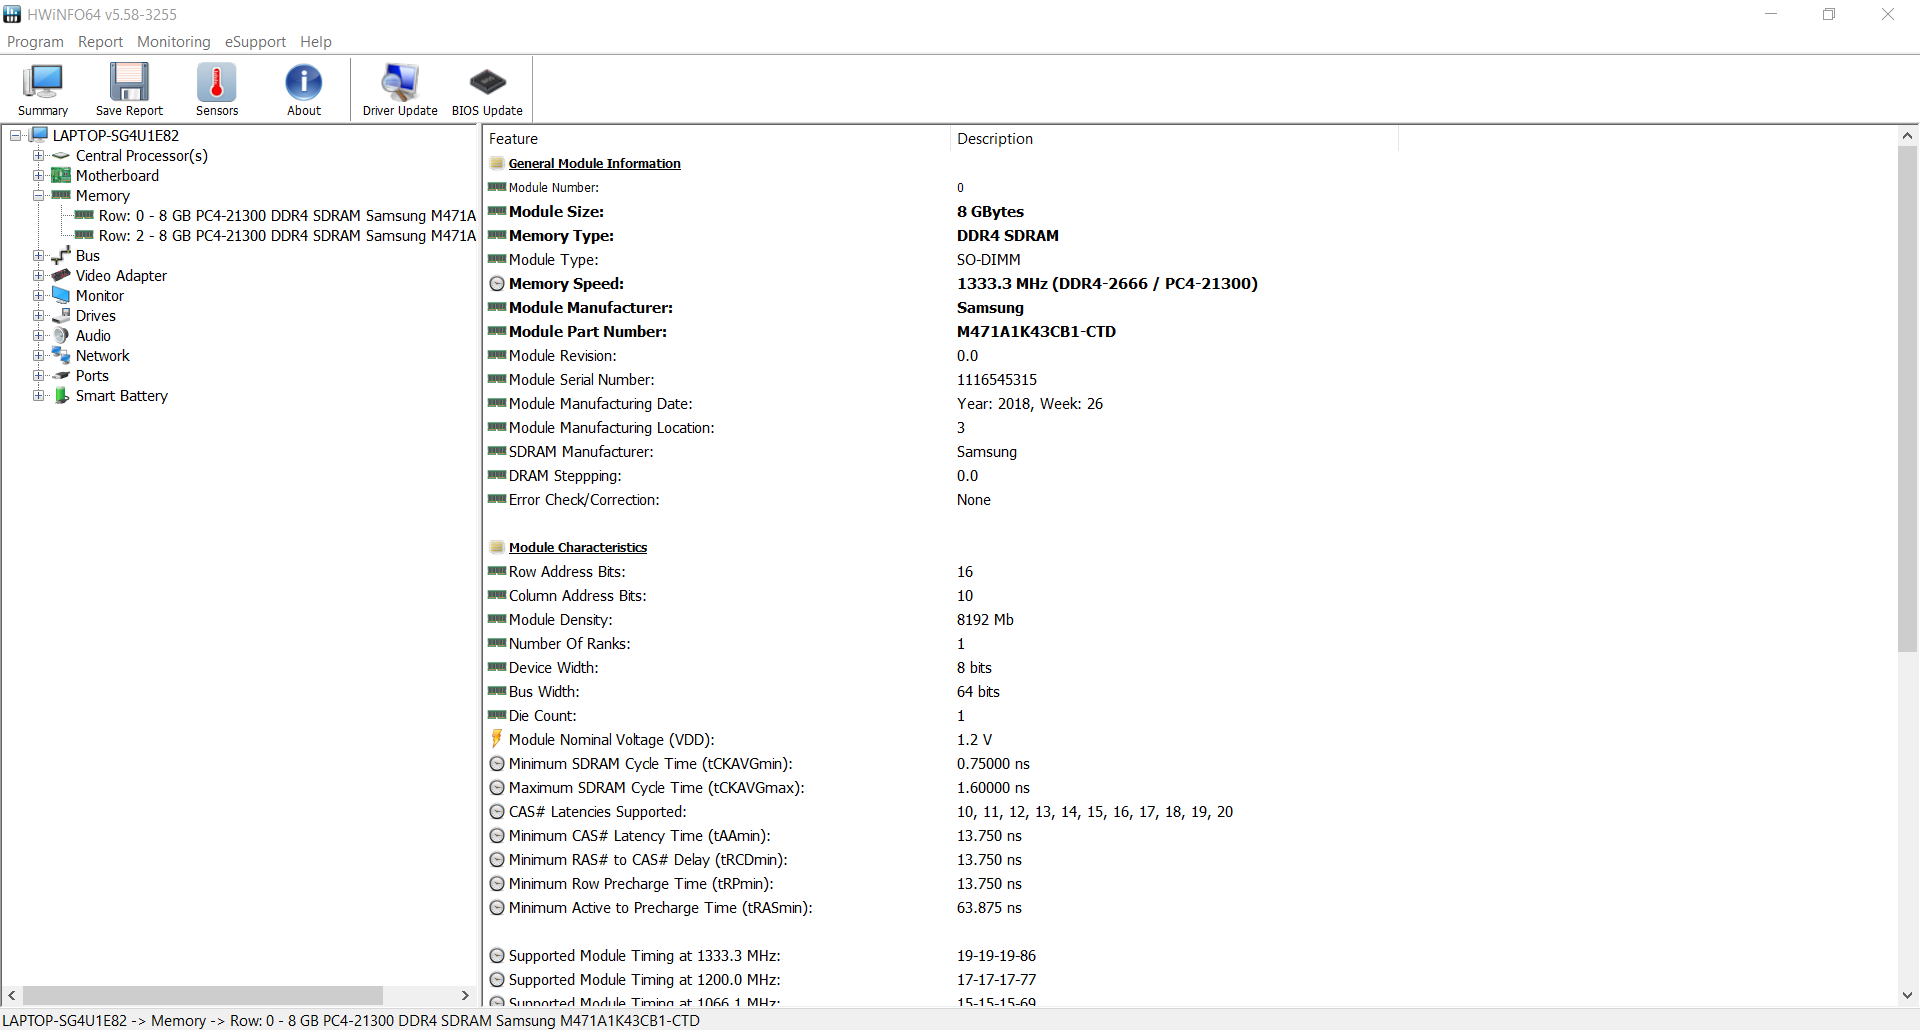Click the RAM icon beside Module Size
The image size is (1920, 1030).
[x=497, y=211]
